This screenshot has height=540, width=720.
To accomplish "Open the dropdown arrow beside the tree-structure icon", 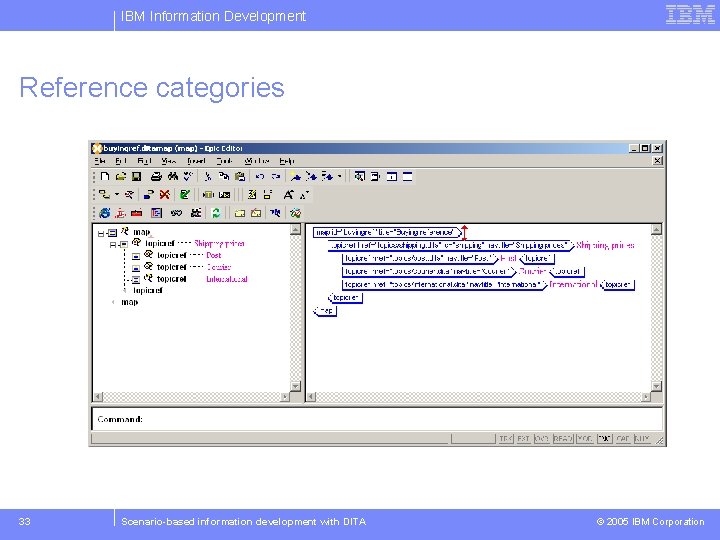I will click(x=117, y=195).
